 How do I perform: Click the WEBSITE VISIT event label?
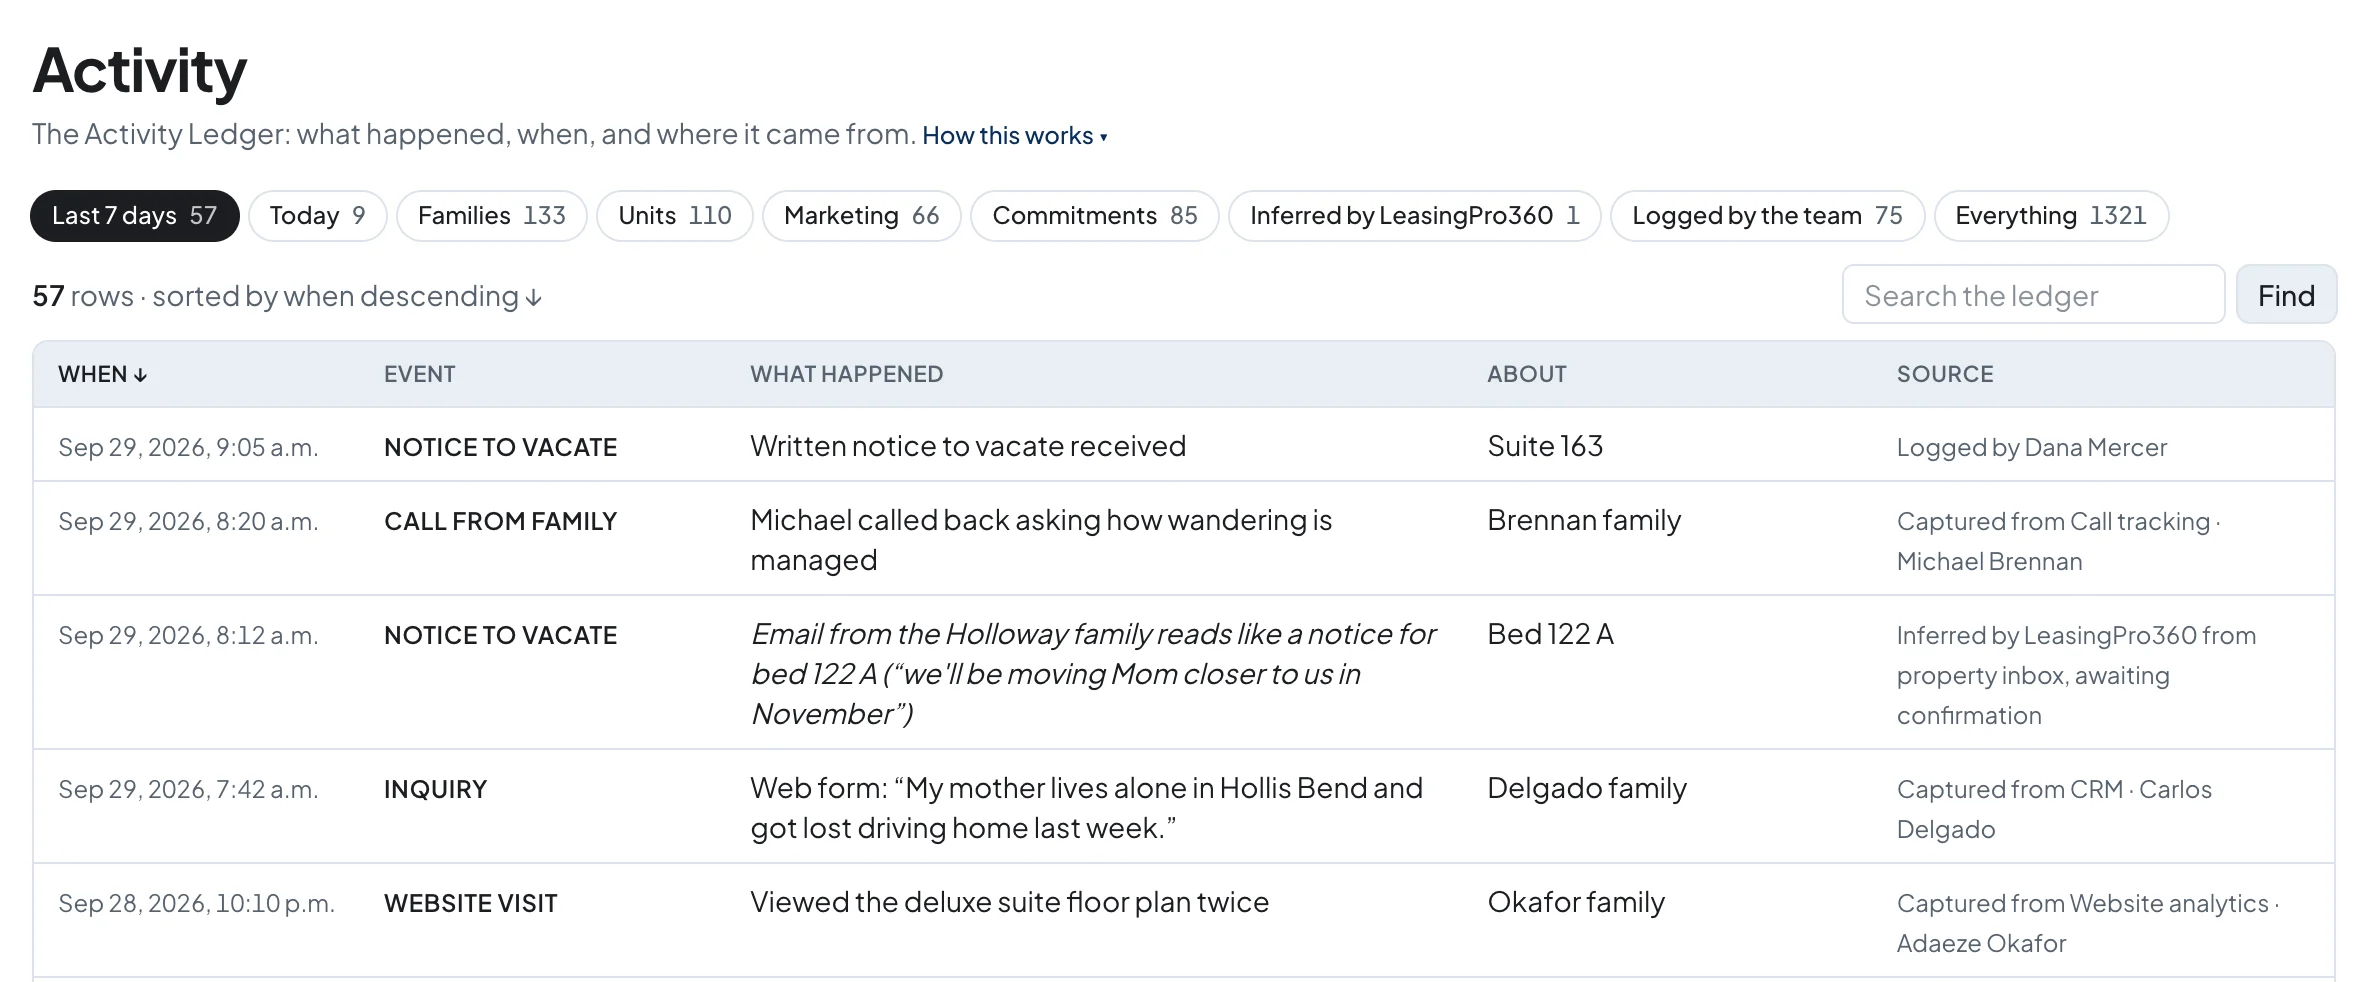[x=471, y=904]
